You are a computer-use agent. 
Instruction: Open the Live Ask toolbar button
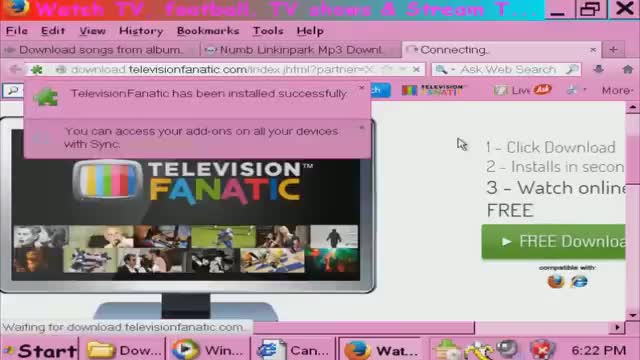[522, 90]
